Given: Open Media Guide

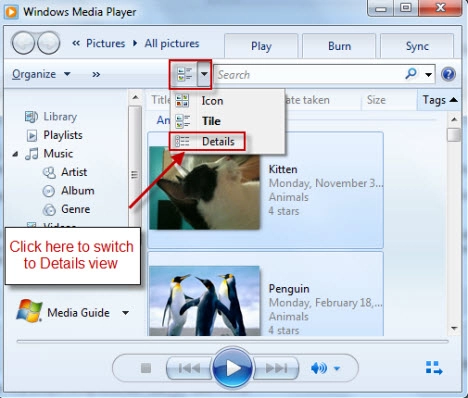Looking at the screenshot, I should tap(78, 313).
